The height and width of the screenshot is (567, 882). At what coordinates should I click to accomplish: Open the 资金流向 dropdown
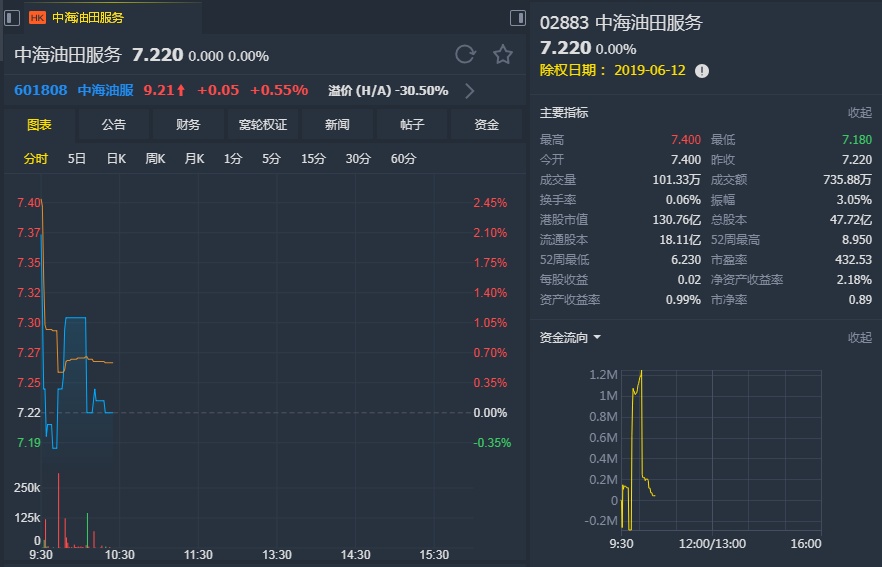tap(597, 338)
